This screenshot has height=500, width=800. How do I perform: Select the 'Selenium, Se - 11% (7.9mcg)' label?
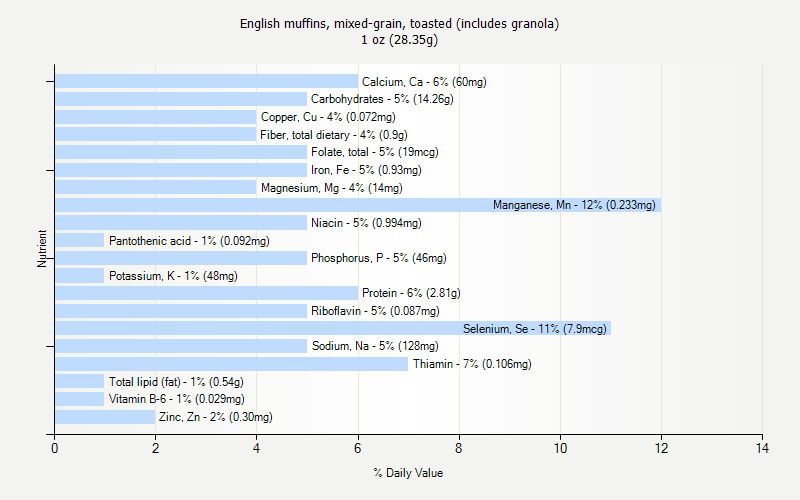tap(535, 329)
